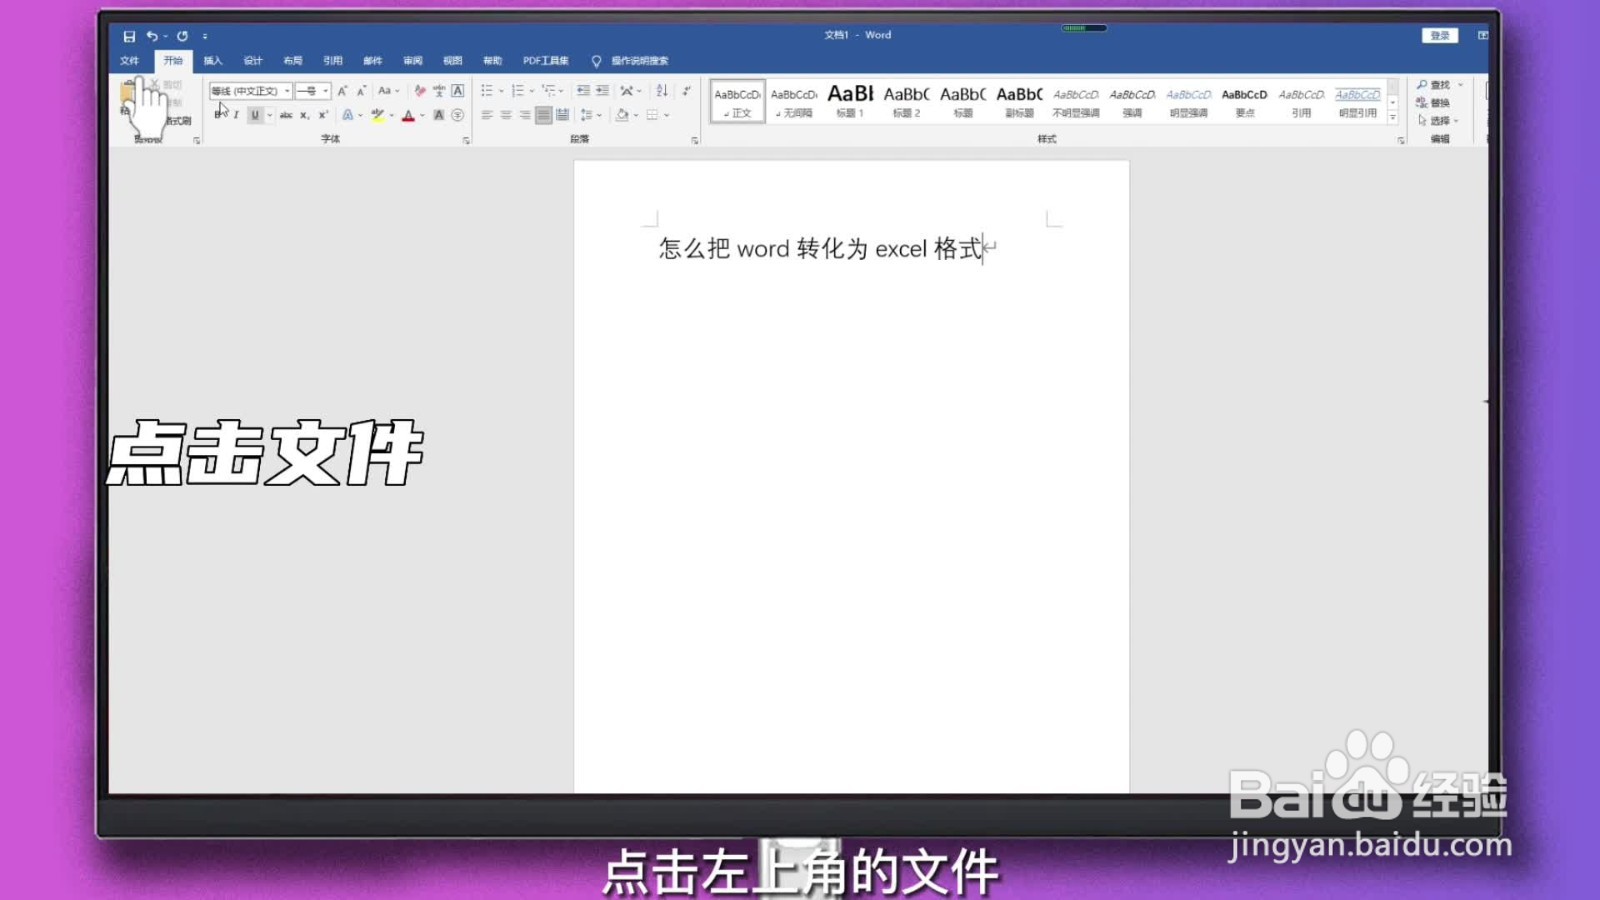Image resolution: width=1600 pixels, height=900 pixels.
Task: Click the Undo arrow icon
Action: (152, 36)
